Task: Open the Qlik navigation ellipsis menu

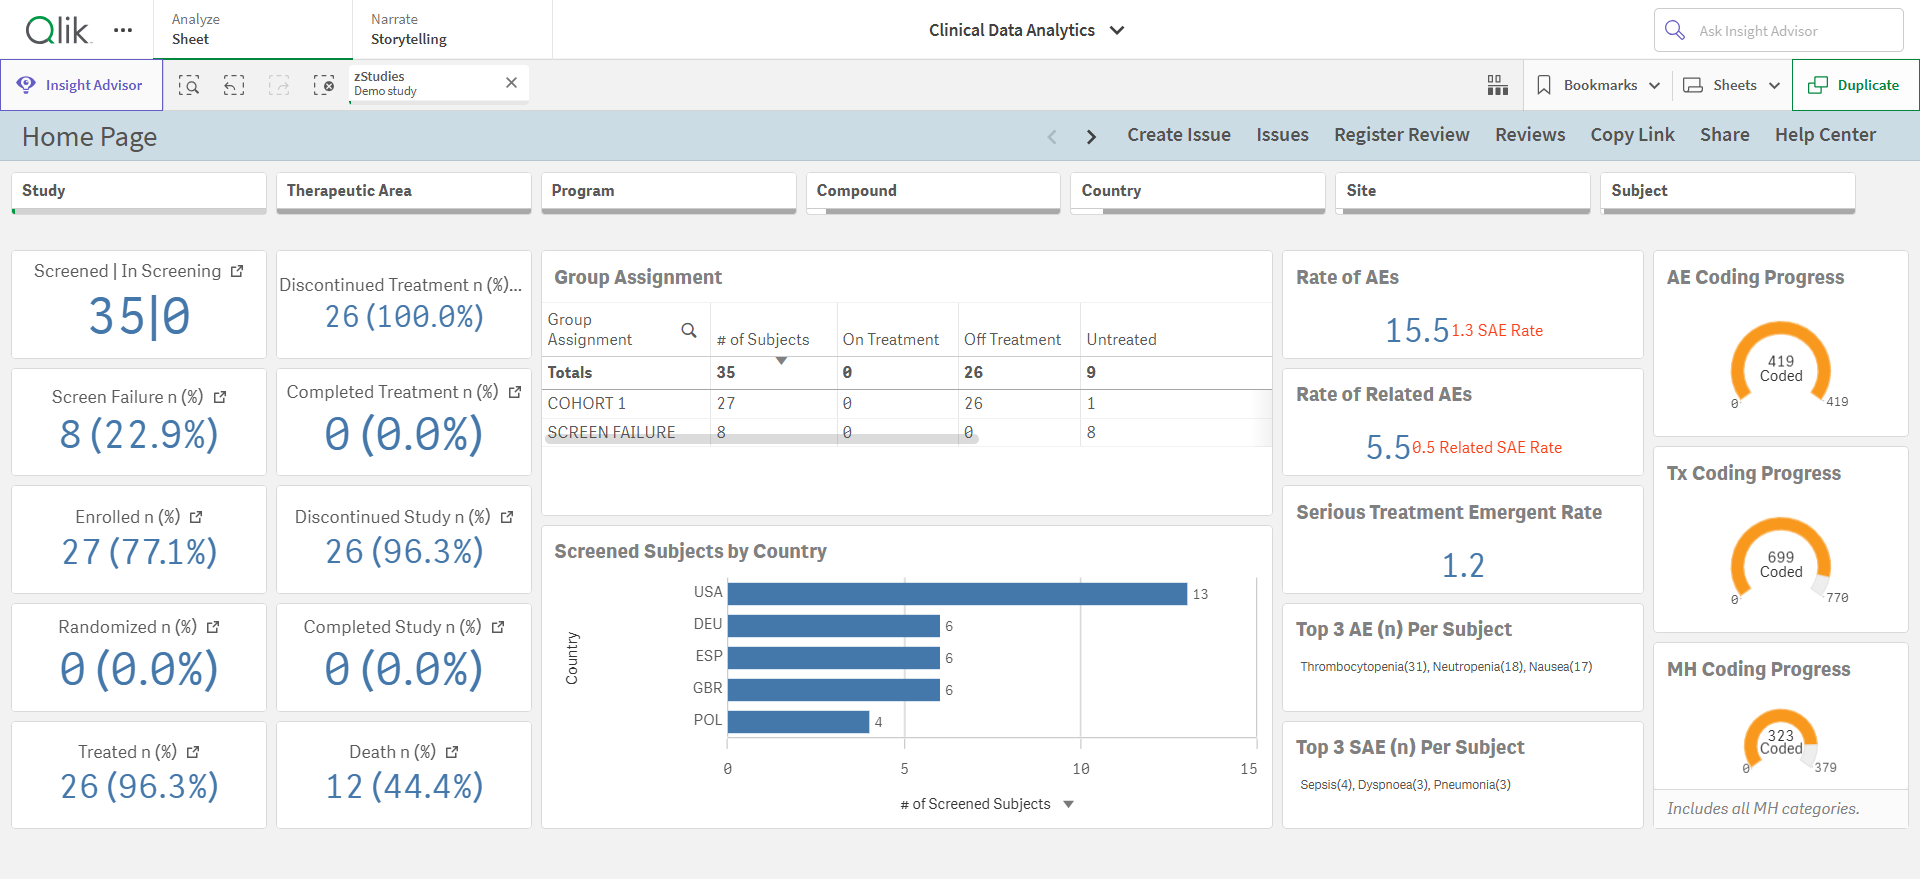Action: point(123,30)
